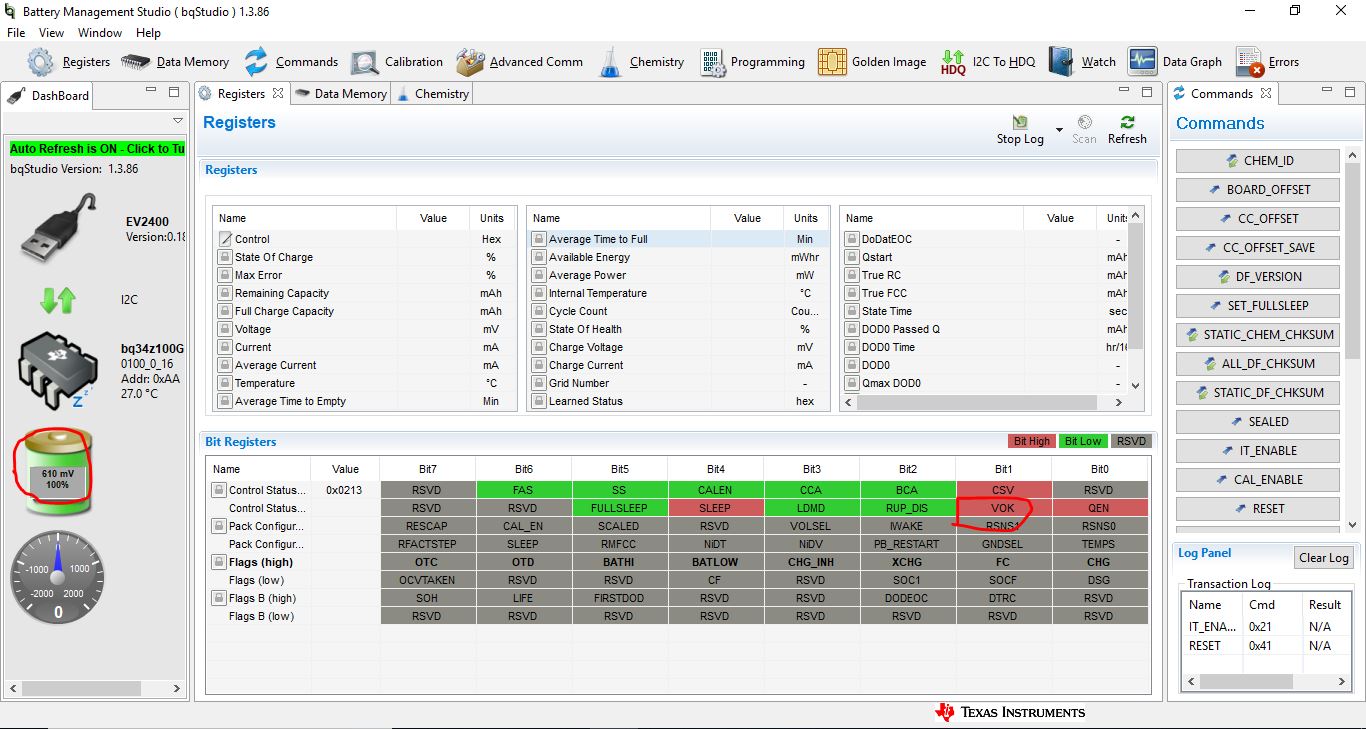Image resolution: width=1366 pixels, height=729 pixels.
Task: Click the current meter dial
Action: 58,579
